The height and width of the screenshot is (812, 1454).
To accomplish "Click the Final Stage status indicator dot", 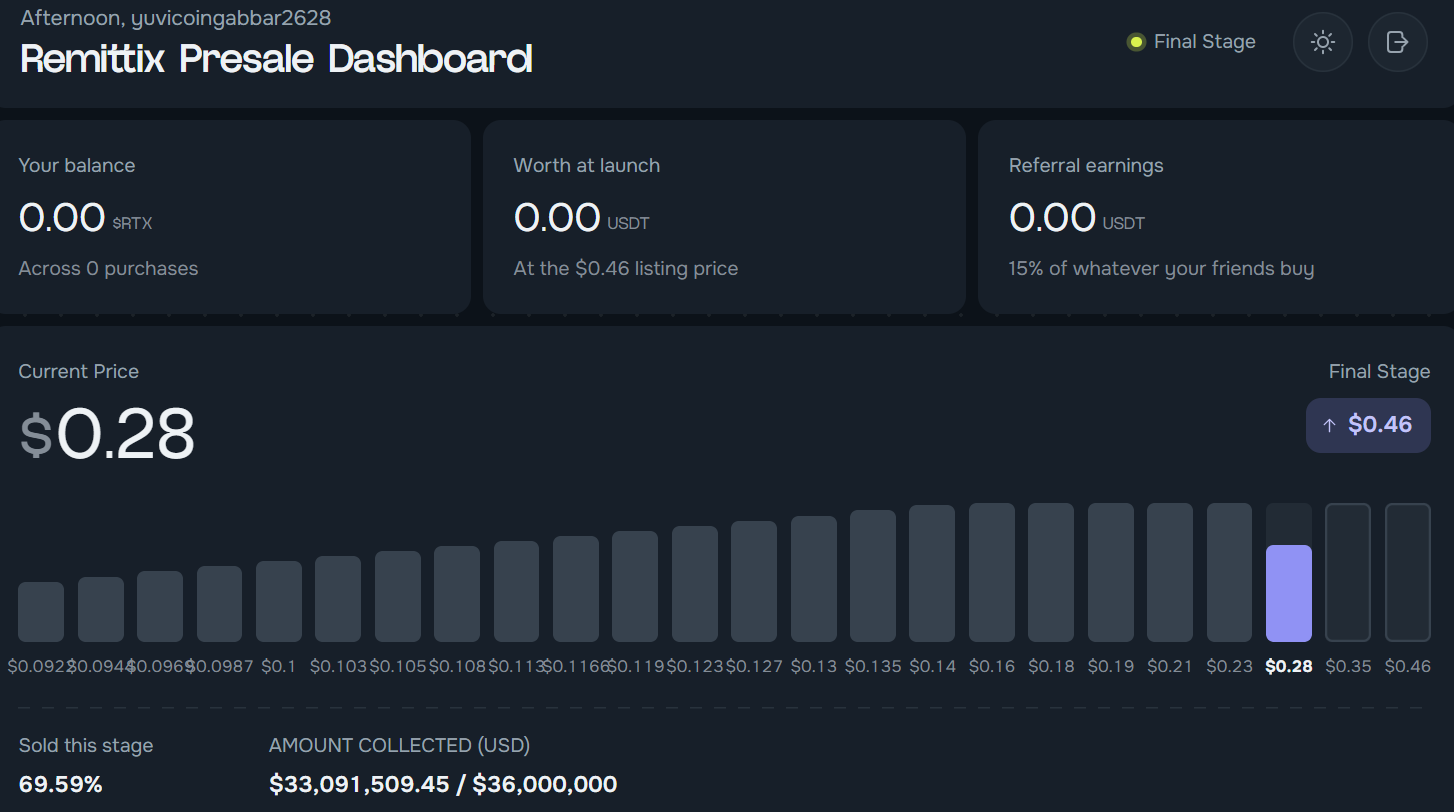I will (1135, 42).
